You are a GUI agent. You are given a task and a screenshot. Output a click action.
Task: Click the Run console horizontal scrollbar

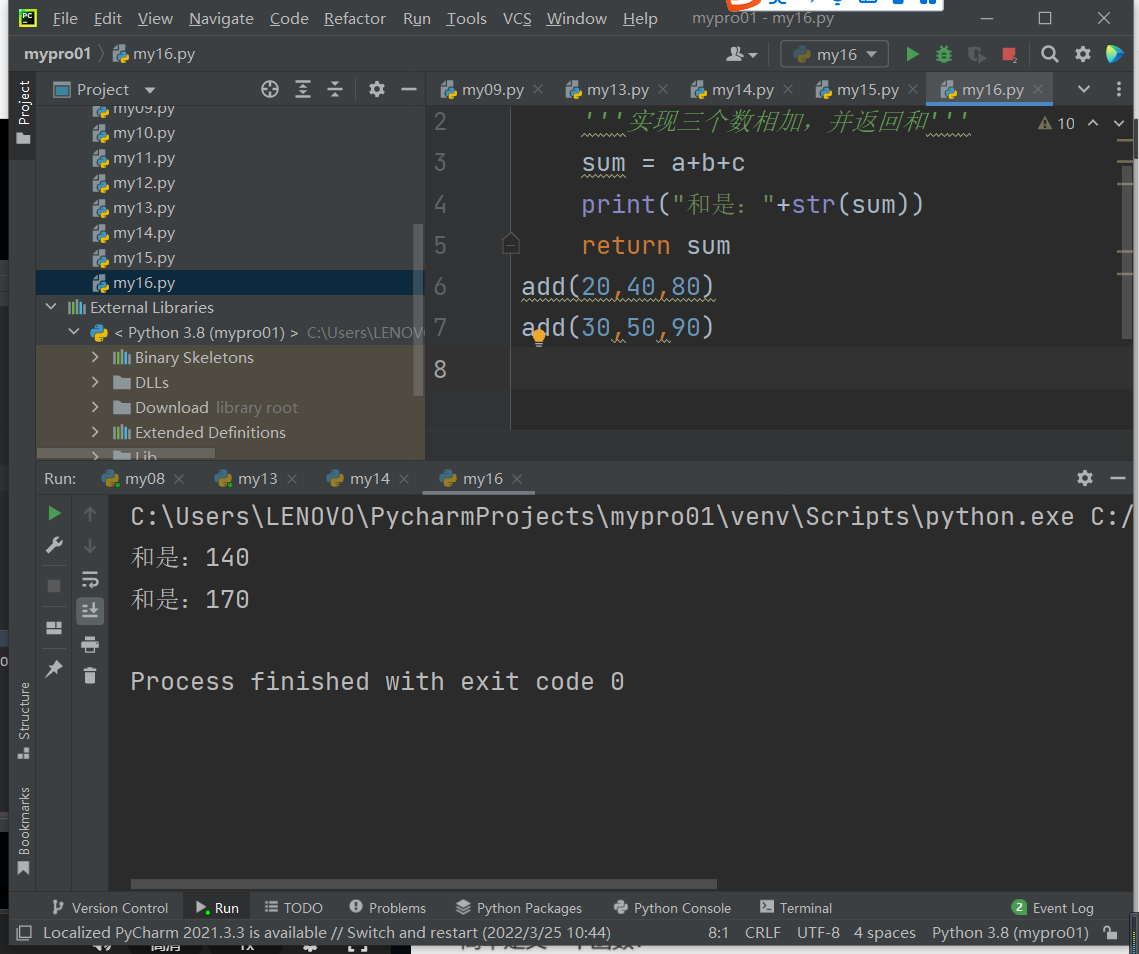click(423, 884)
